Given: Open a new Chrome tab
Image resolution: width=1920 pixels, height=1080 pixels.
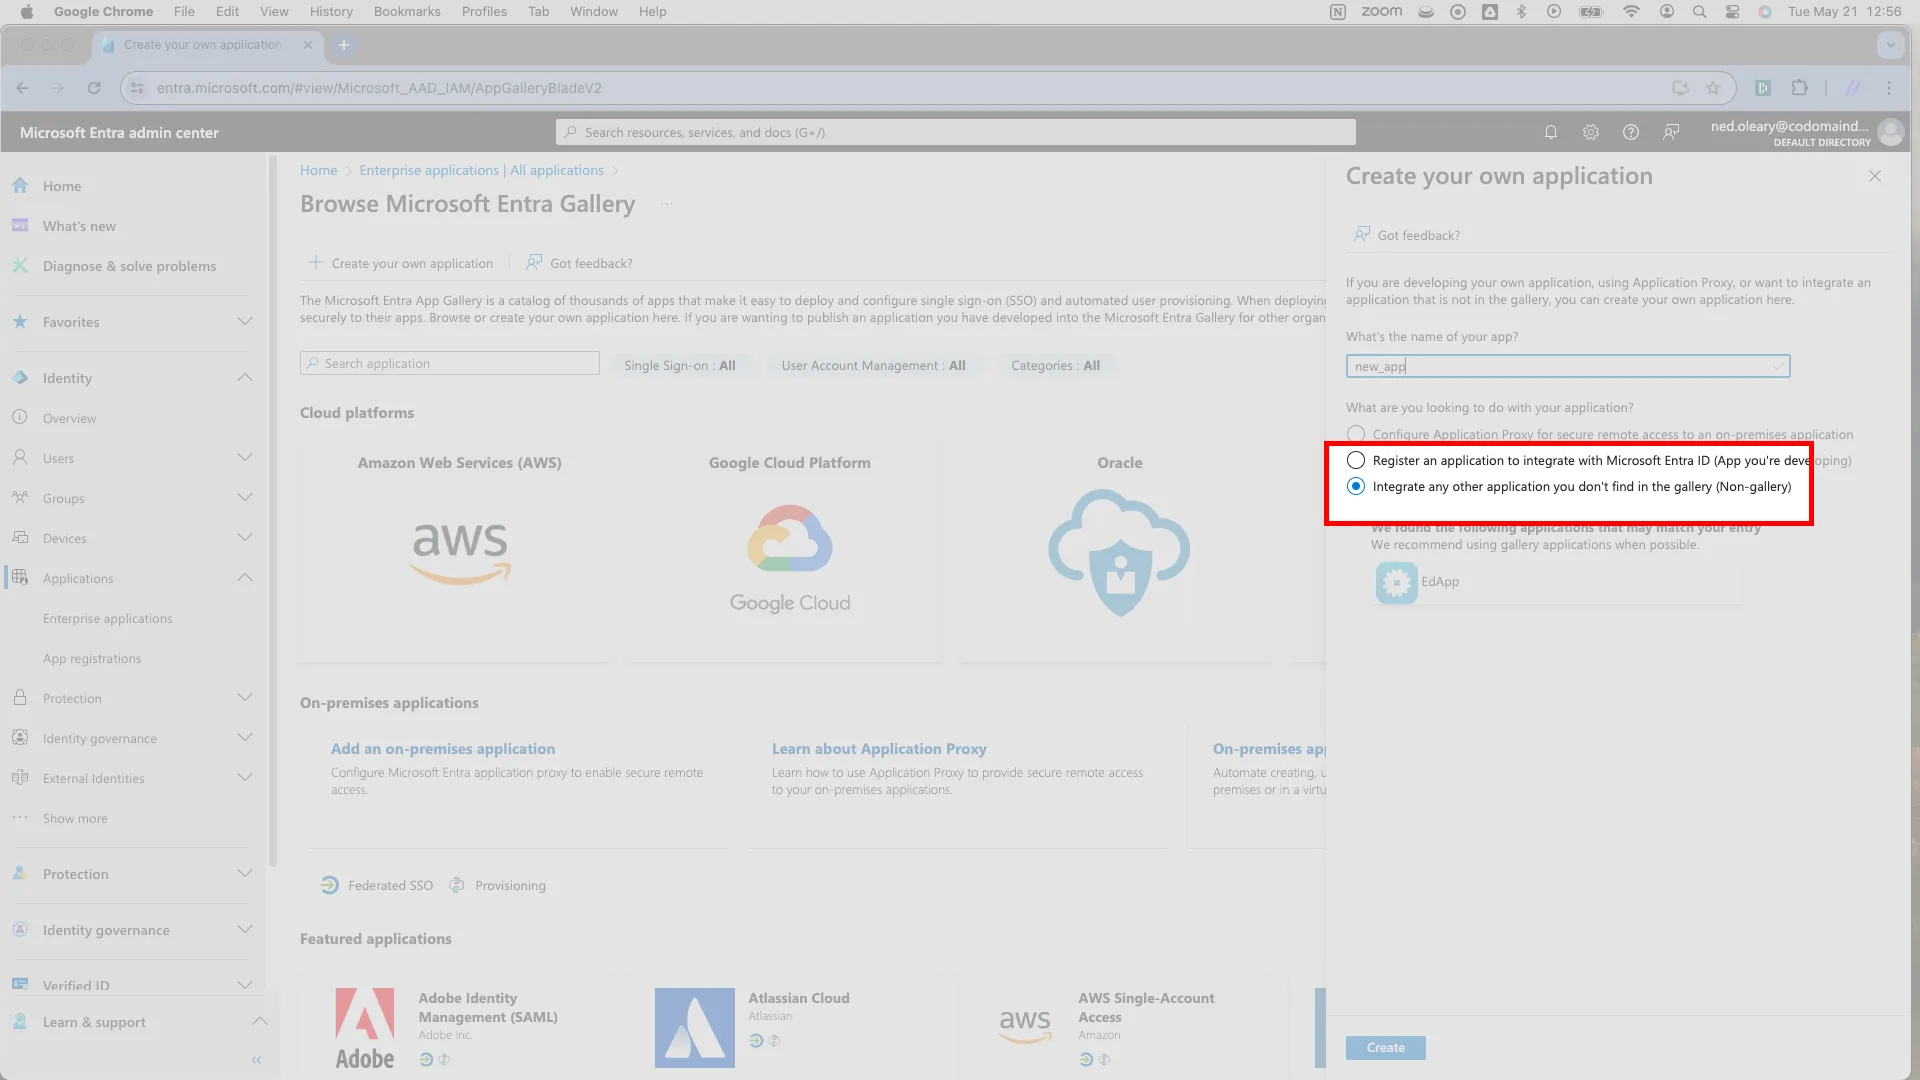Looking at the screenshot, I should point(344,45).
